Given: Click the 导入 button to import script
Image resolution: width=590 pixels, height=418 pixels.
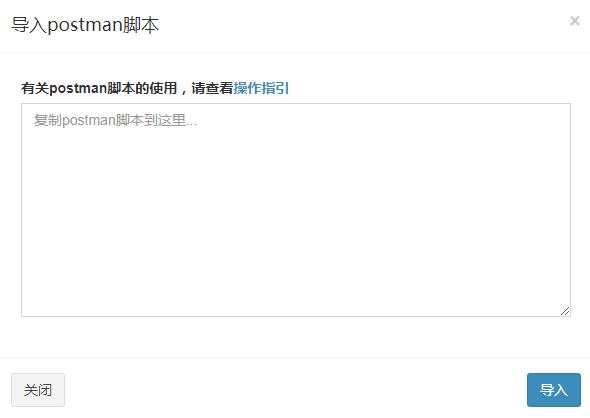Looking at the screenshot, I should (x=554, y=390).
